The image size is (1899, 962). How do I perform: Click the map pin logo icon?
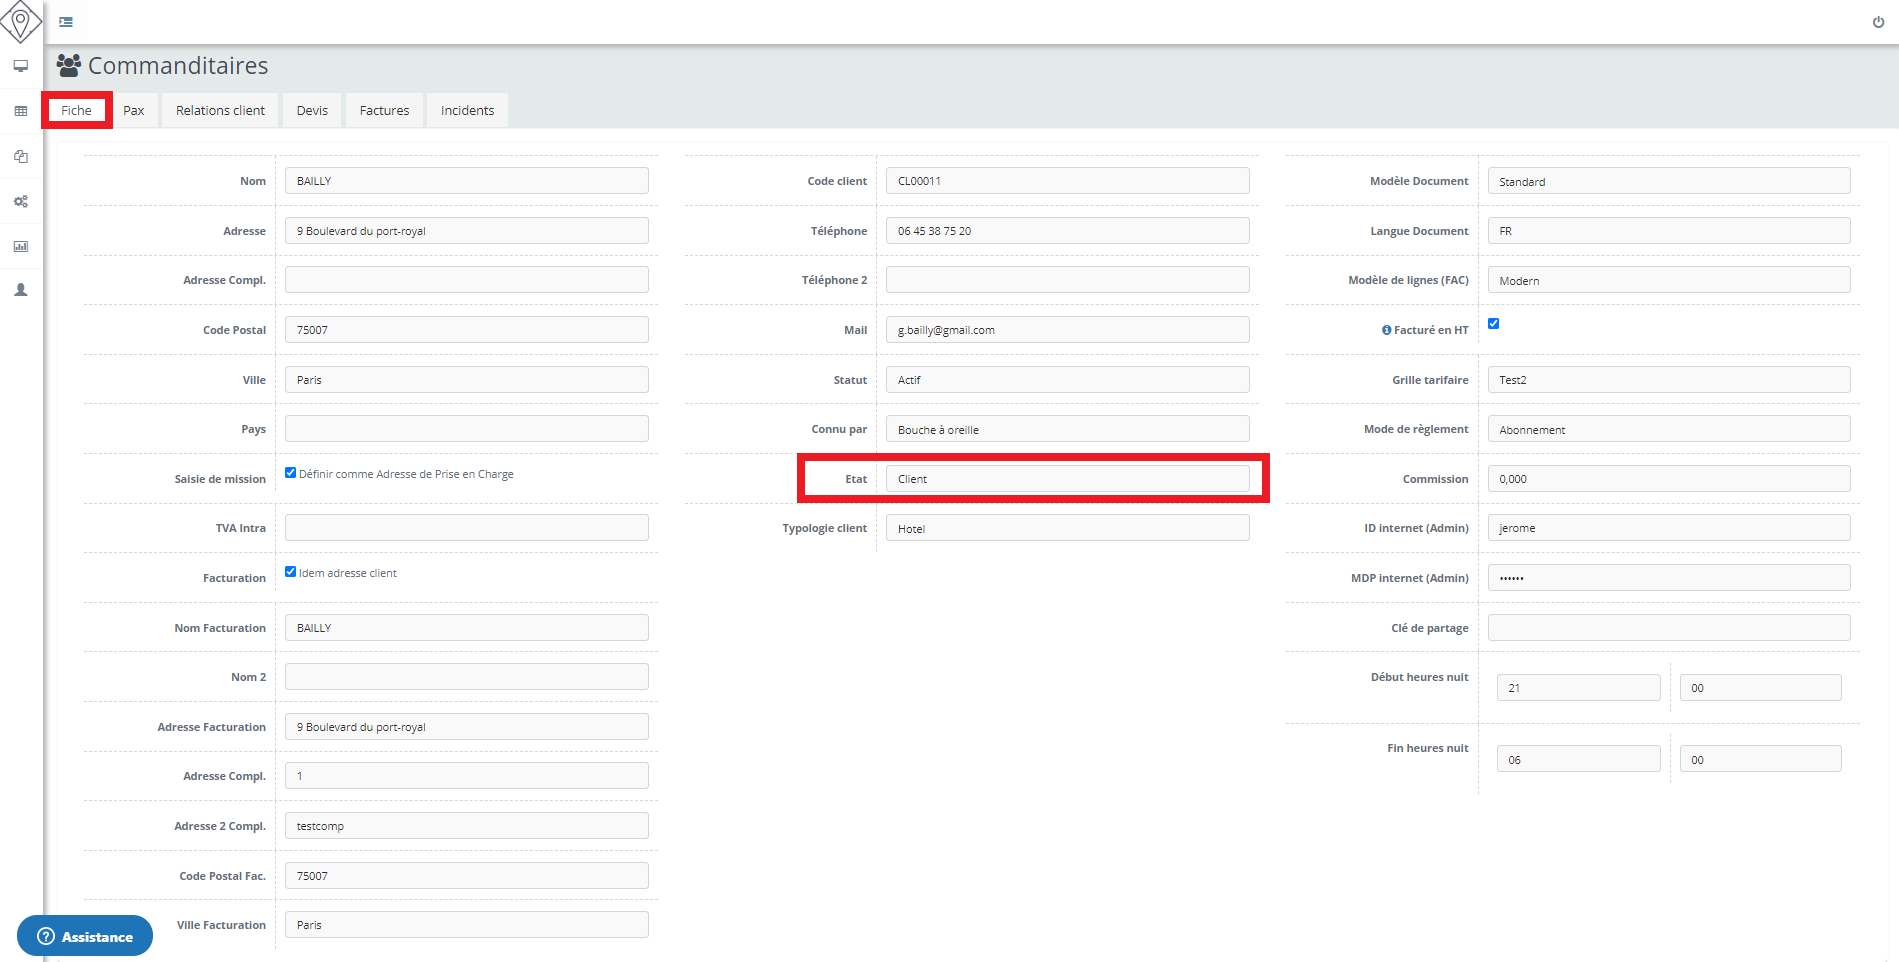pos(20,21)
